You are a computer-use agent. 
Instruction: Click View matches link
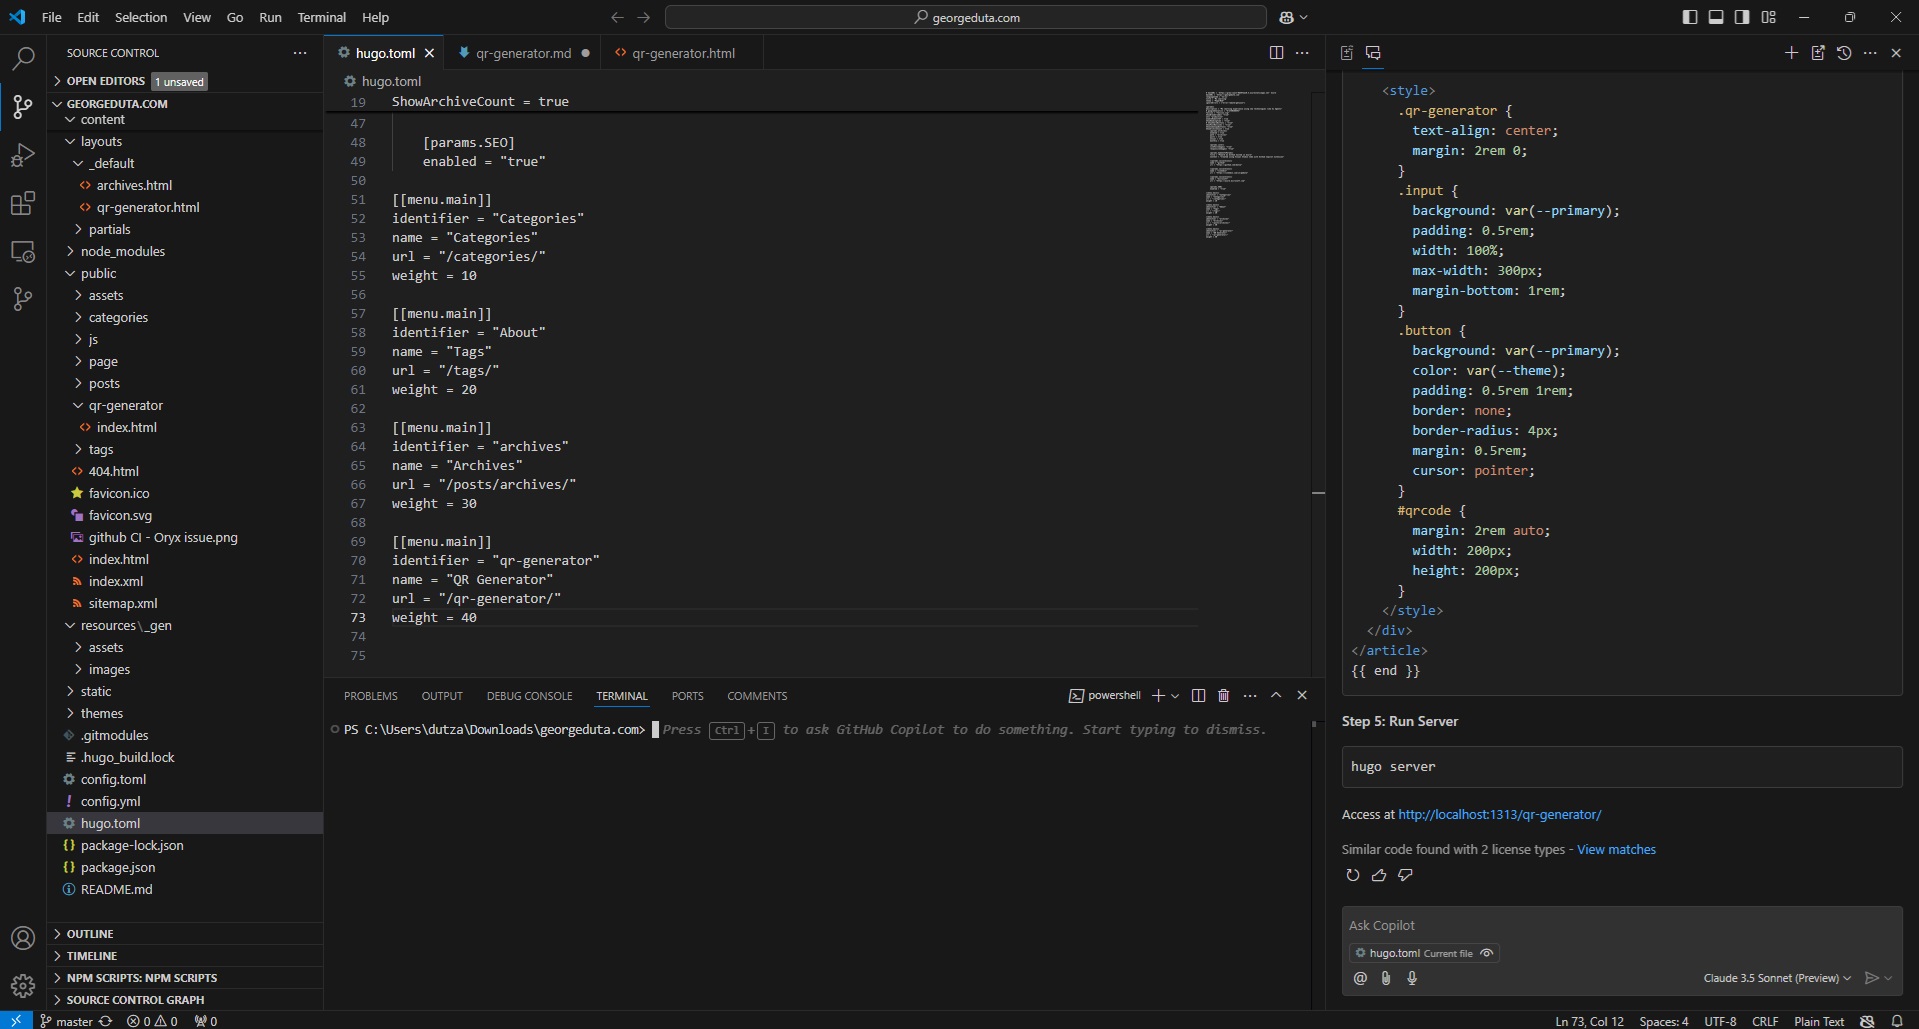pyautogui.click(x=1616, y=850)
